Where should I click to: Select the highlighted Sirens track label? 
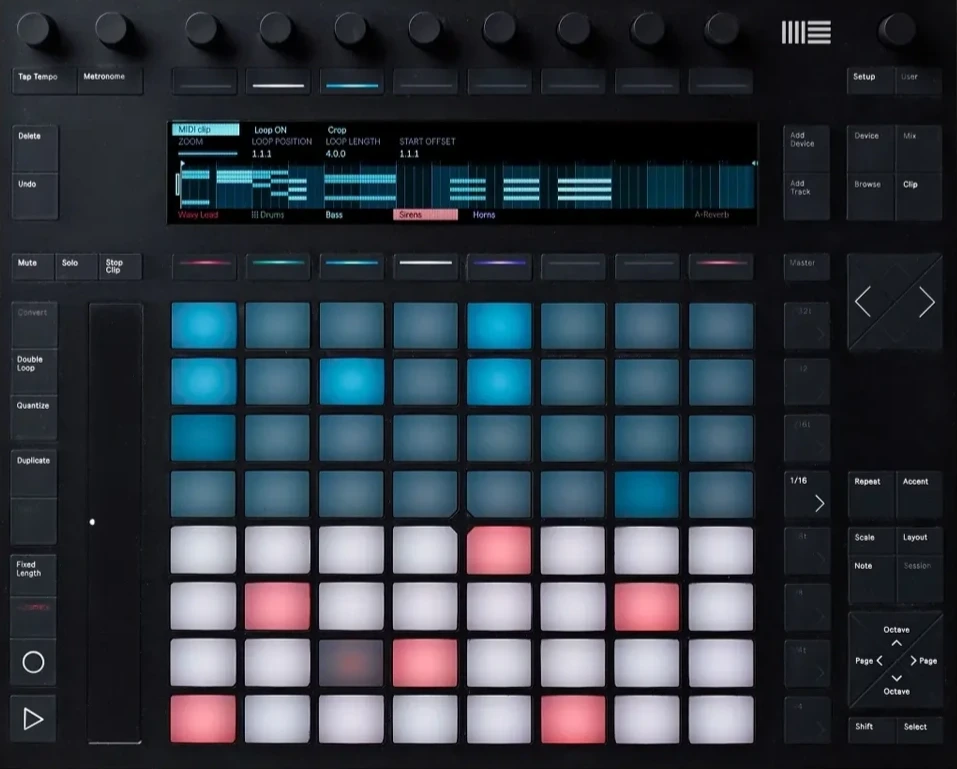[x=425, y=215]
